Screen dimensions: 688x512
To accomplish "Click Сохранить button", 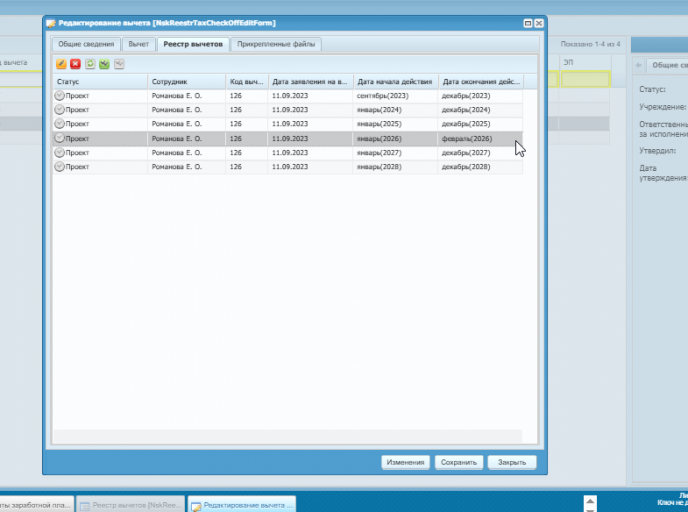I will click(459, 462).
